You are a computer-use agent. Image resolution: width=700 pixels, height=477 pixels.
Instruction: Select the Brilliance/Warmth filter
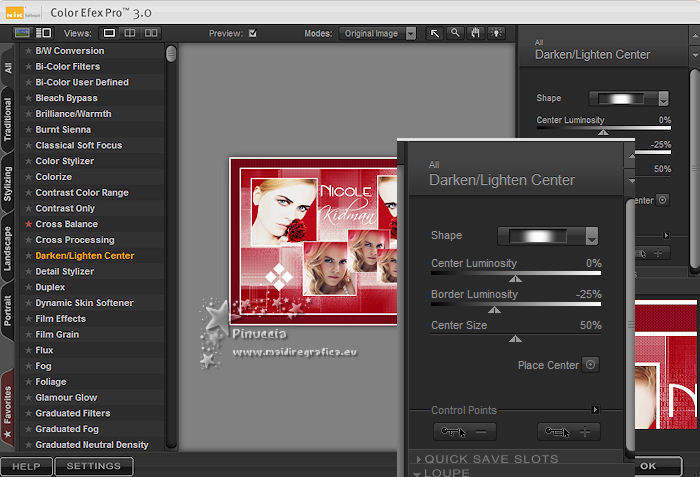(x=74, y=114)
